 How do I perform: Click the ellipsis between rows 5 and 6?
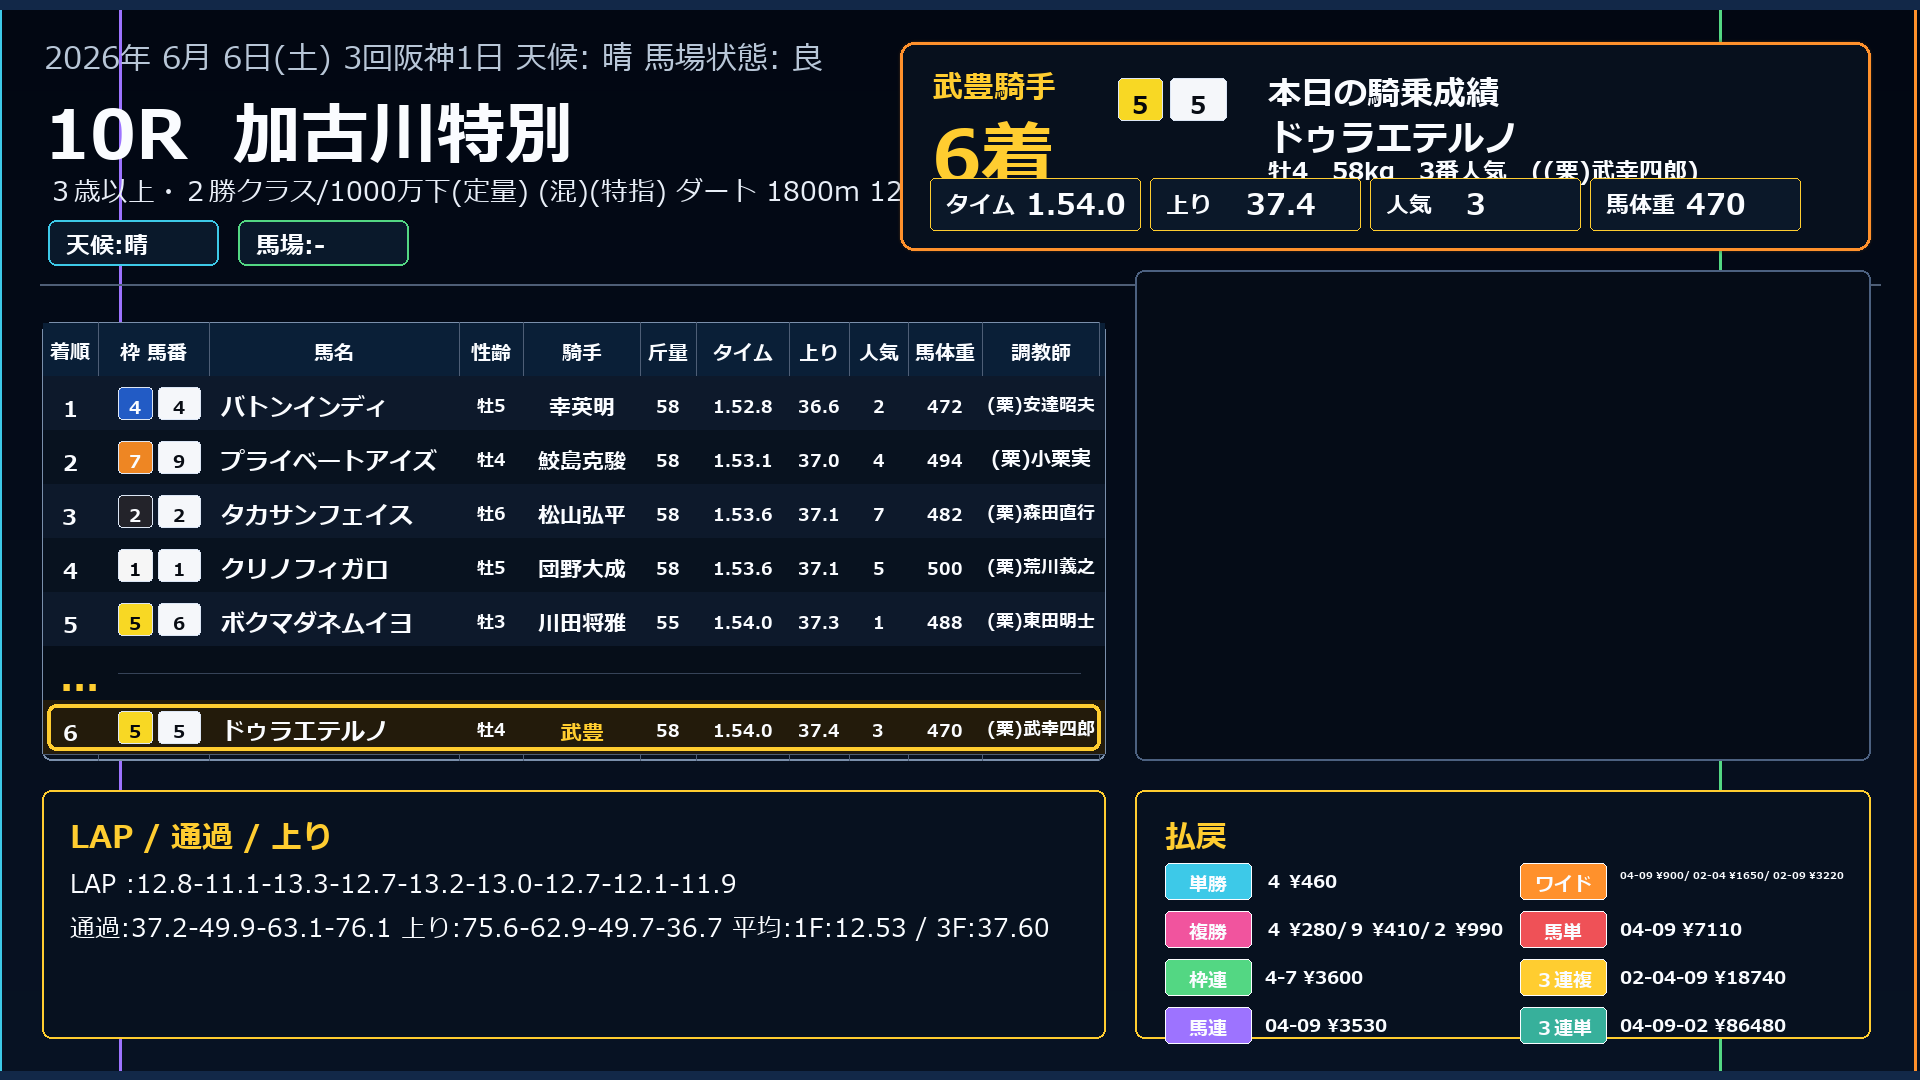tap(79, 686)
